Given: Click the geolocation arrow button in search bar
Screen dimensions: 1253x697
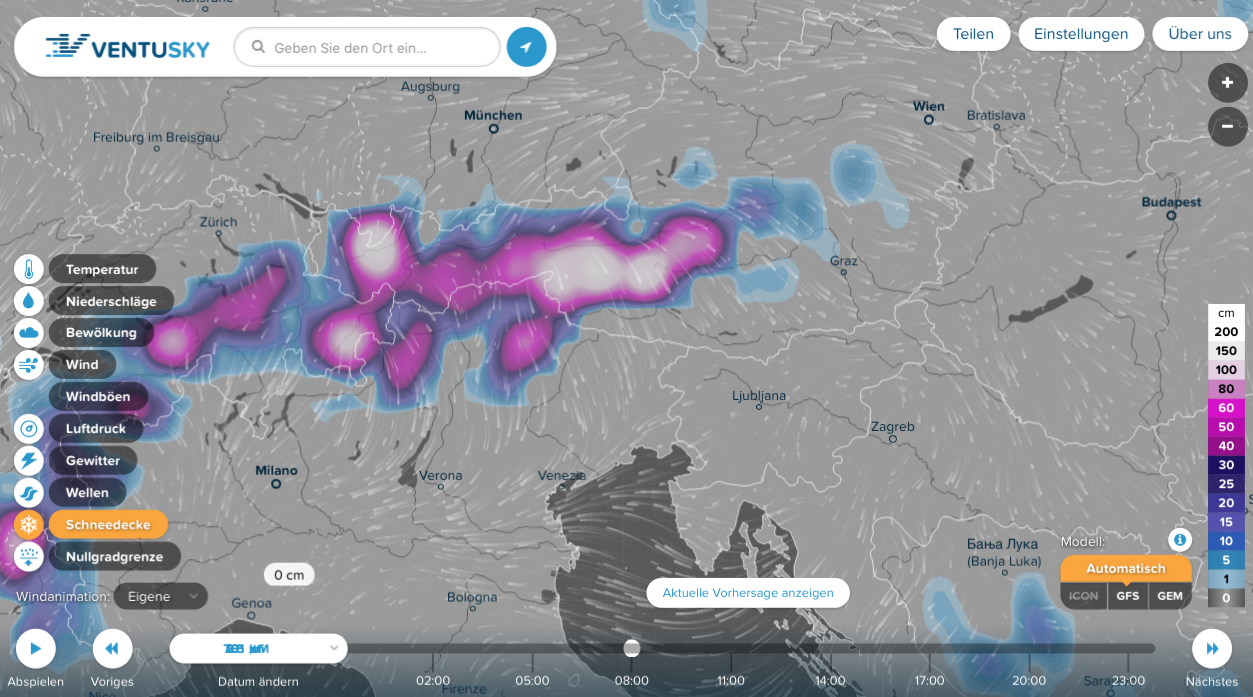Looking at the screenshot, I should click(x=526, y=46).
